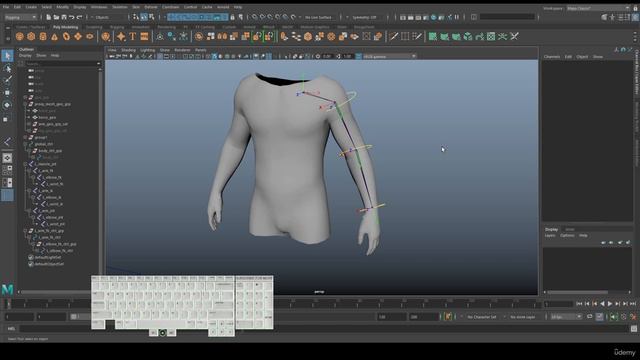640x360 pixels.
Task: Select the Multi-Cut tool on the shelf
Action: pos(393,37)
